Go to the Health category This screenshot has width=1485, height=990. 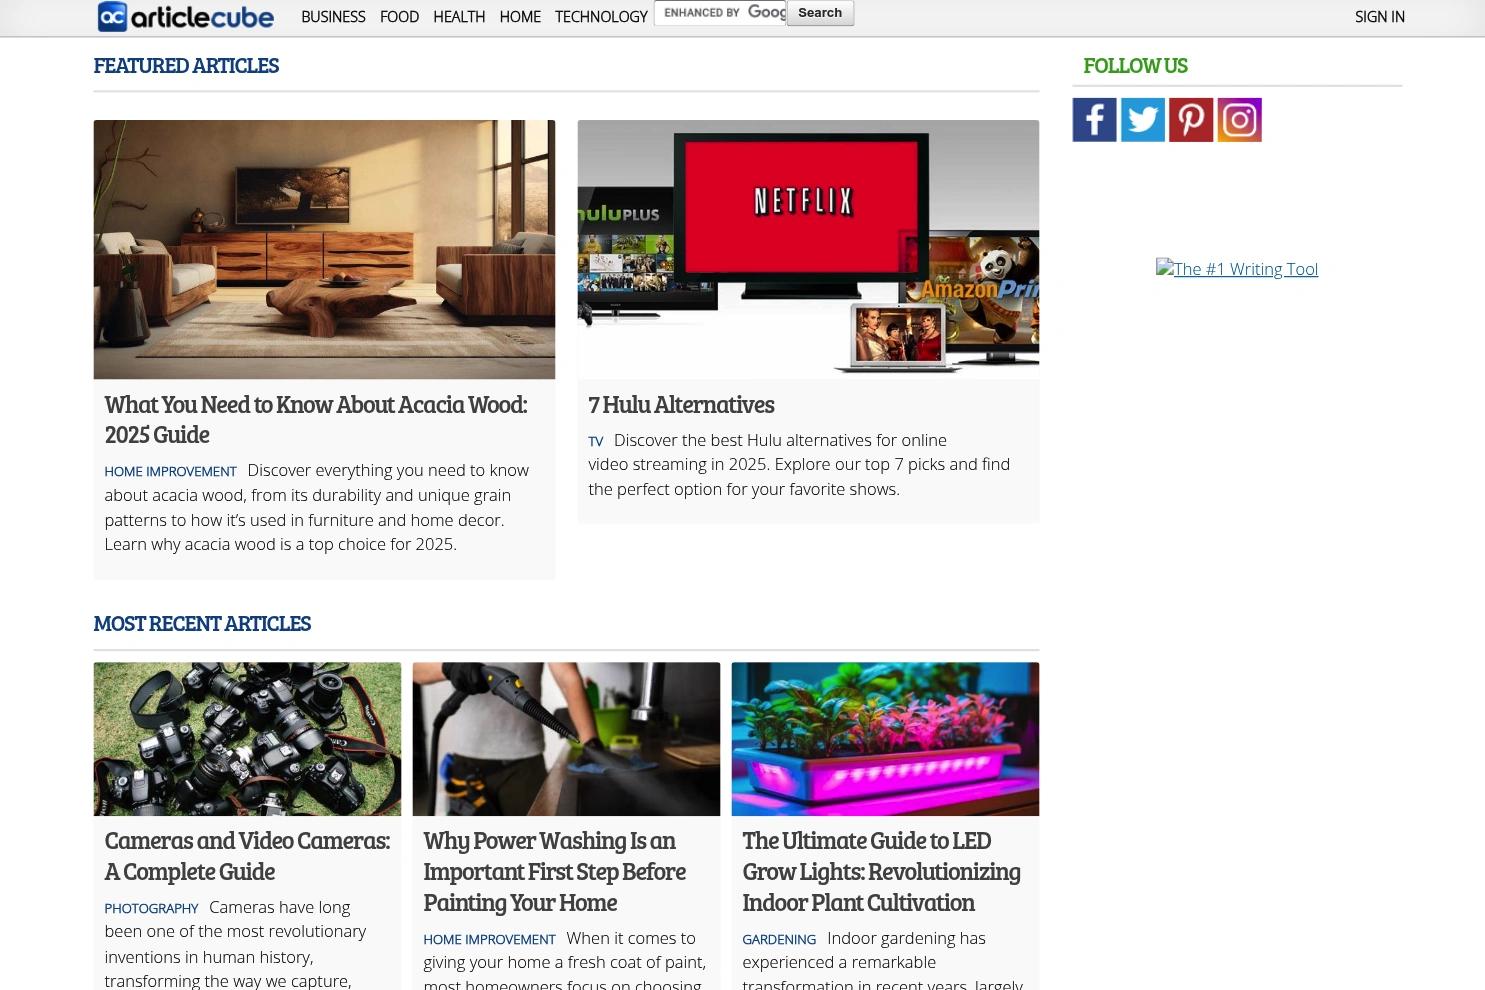point(458,17)
